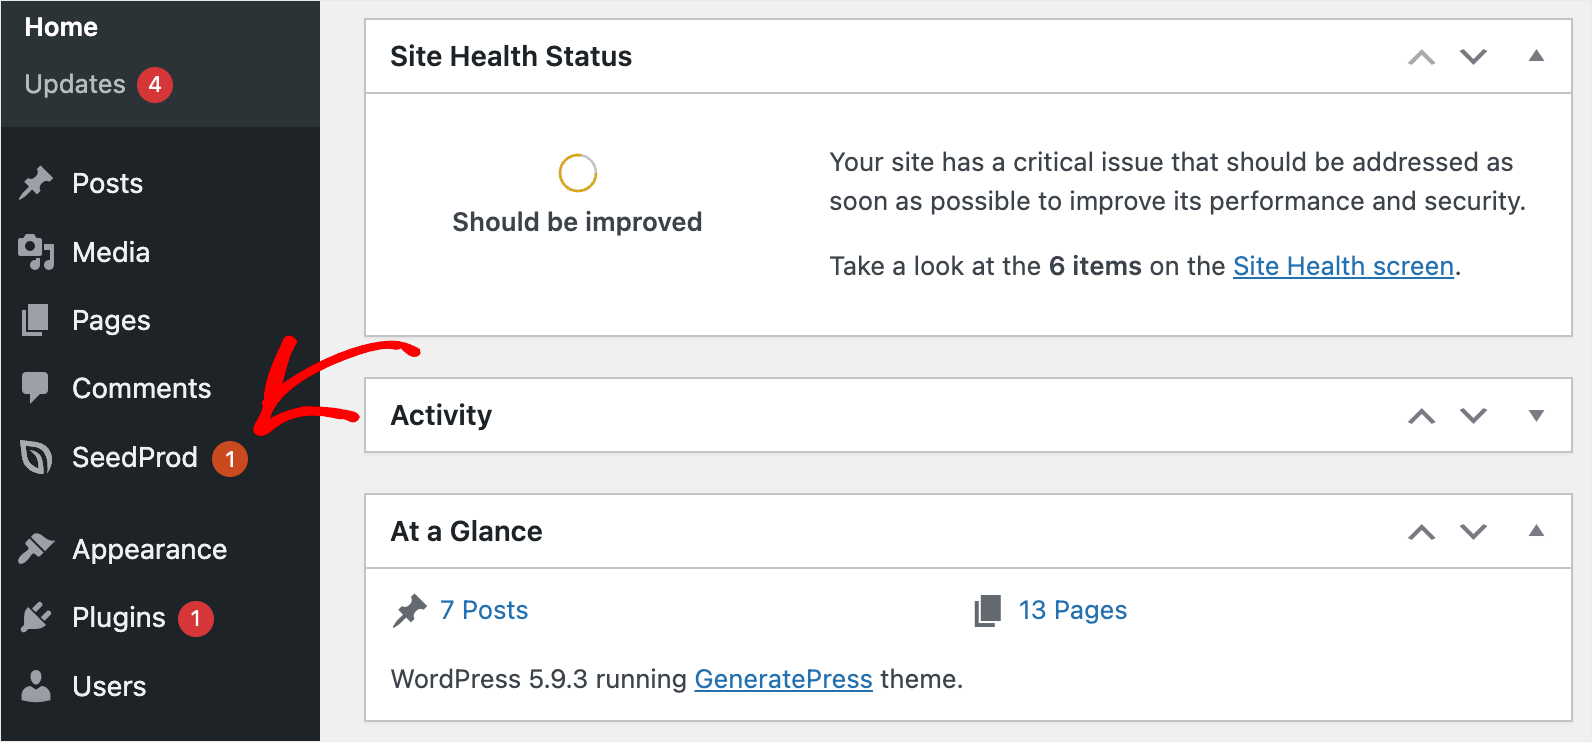This screenshot has width=1592, height=742.
Task: Collapse the Site Health Status panel
Action: [x=1536, y=56]
